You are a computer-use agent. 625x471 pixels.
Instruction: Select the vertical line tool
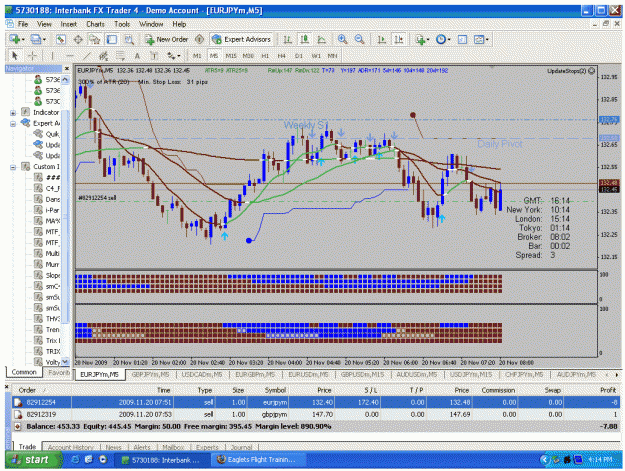(52, 55)
